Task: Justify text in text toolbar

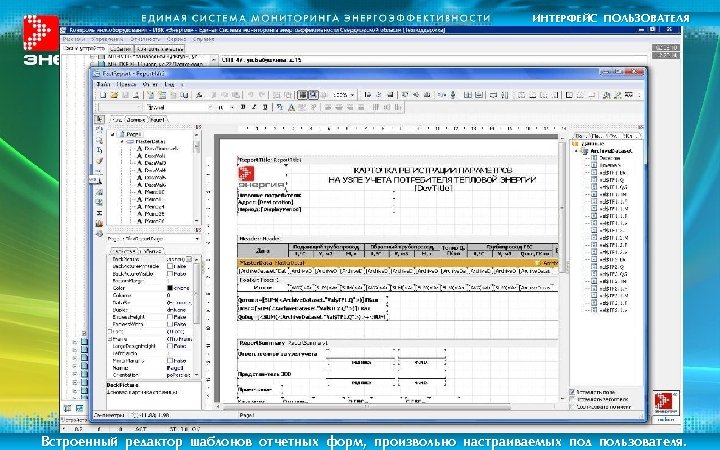Action: pyautogui.click(x=361, y=107)
